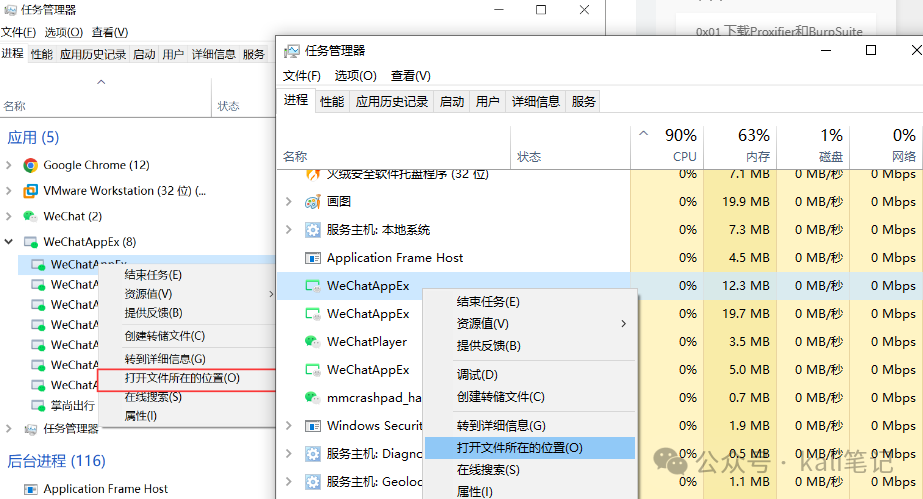
Task: Open 资源值(V) submenu in front context menu
Action: click(x=530, y=324)
